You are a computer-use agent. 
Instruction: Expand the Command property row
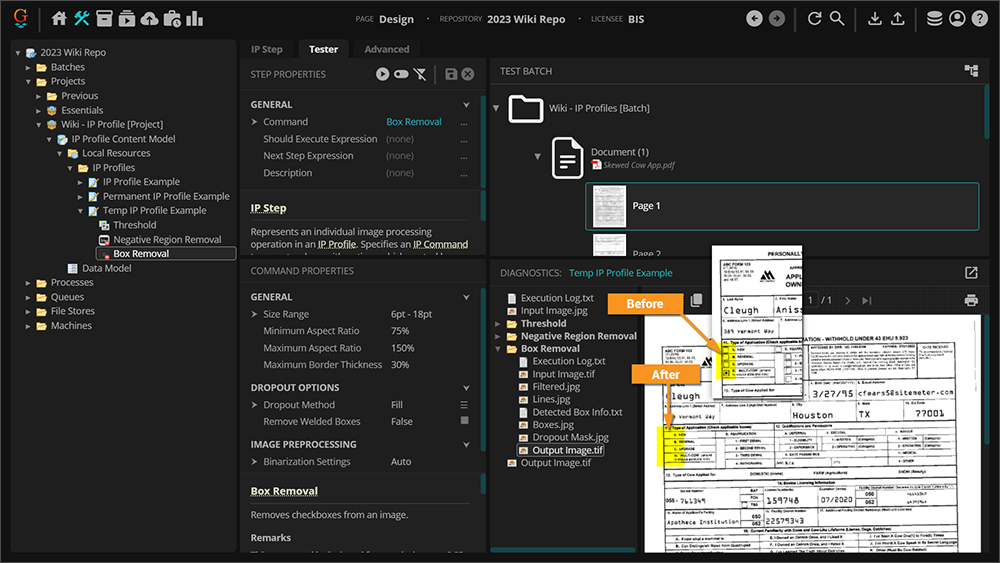pyautogui.click(x=254, y=121)
